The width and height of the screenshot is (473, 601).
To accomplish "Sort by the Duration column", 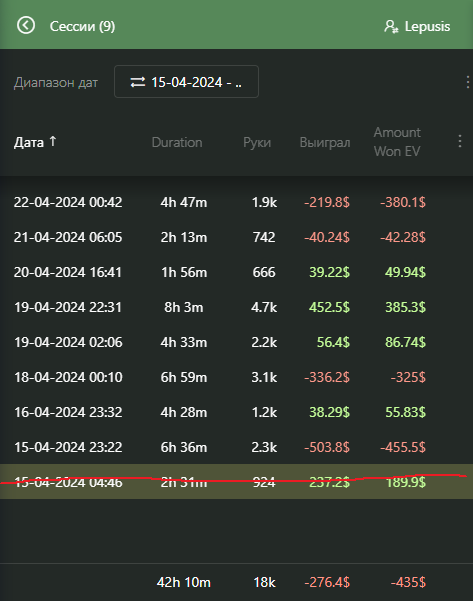I will tap(177, 142).
